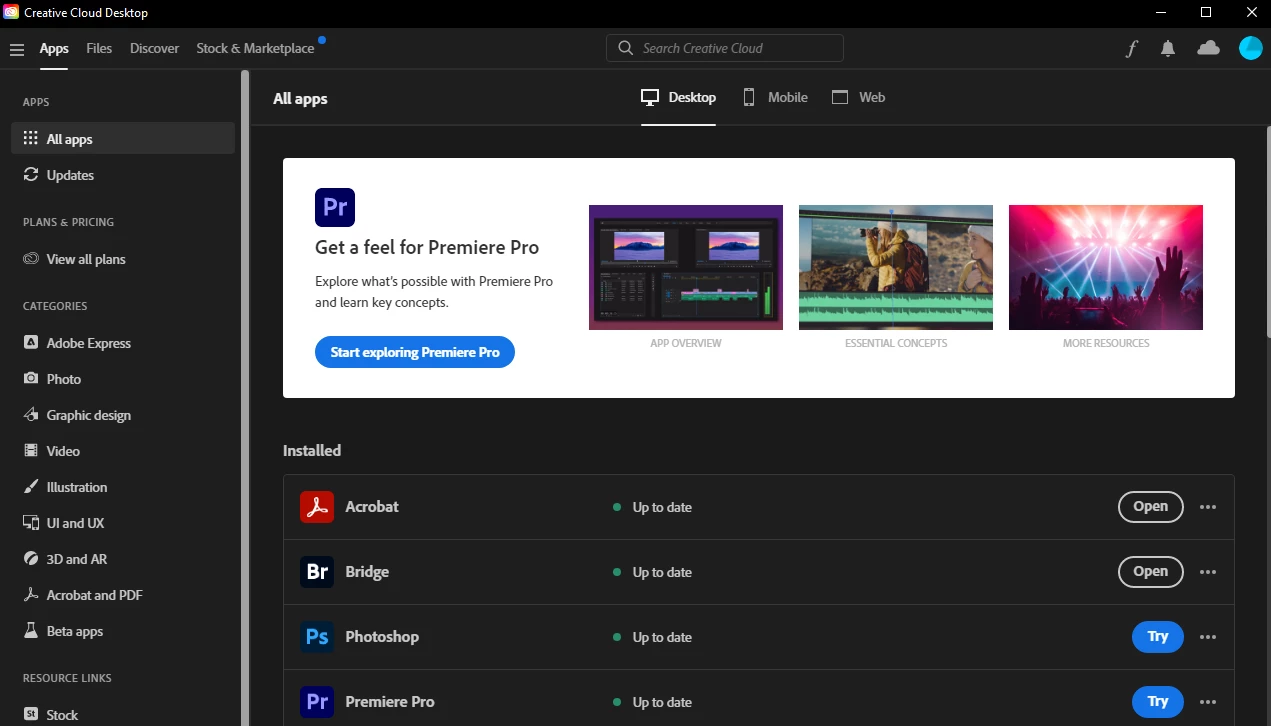Click the Photoshop app name

coord(382,637)
